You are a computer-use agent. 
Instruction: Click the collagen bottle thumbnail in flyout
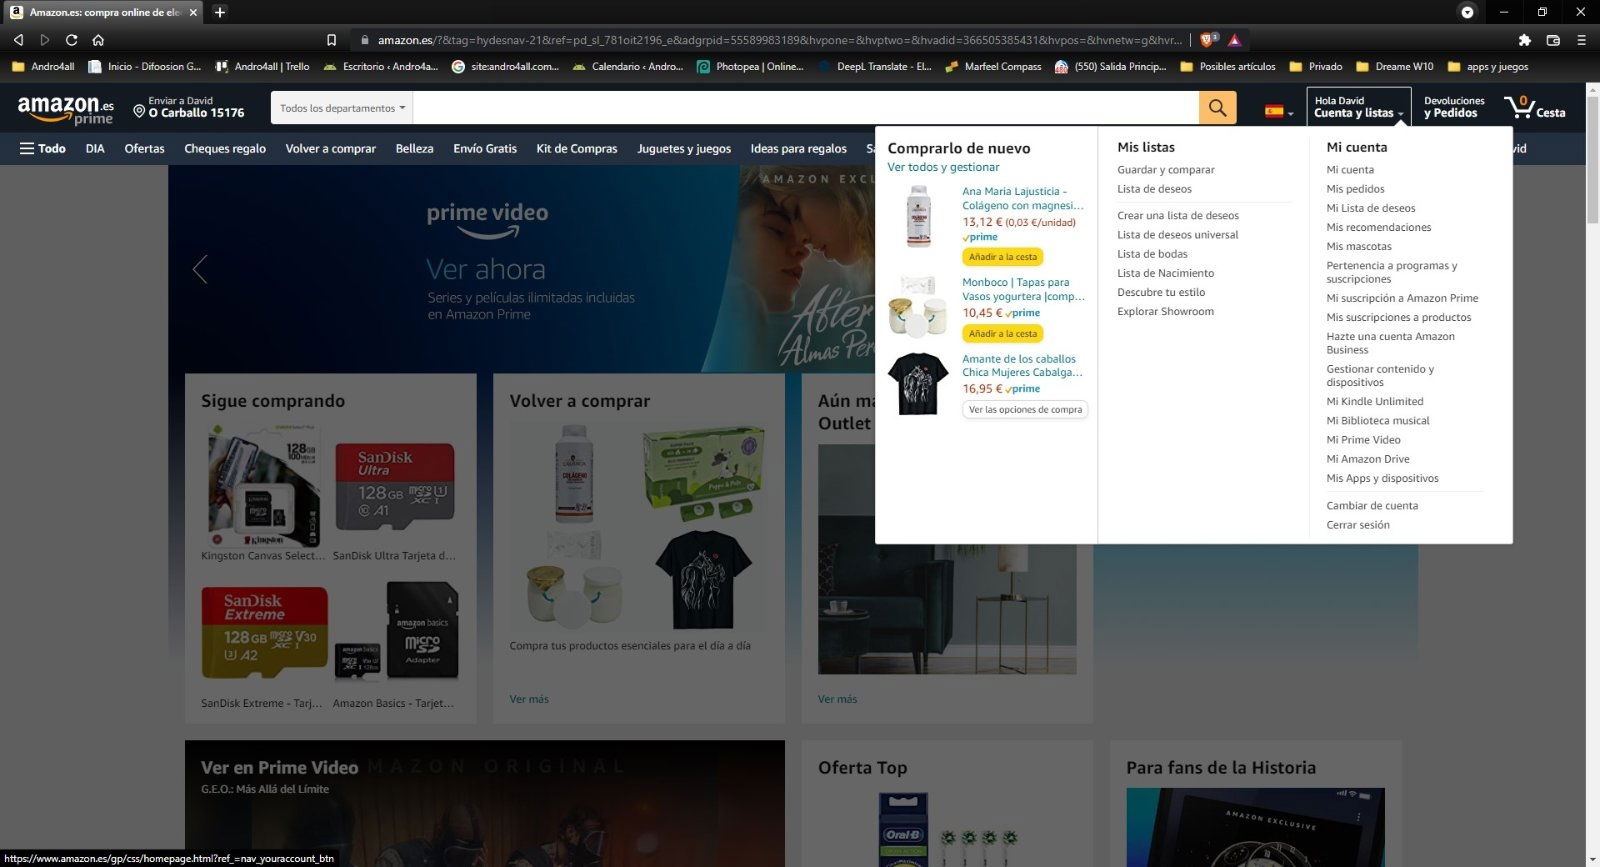tap(918, 215)
